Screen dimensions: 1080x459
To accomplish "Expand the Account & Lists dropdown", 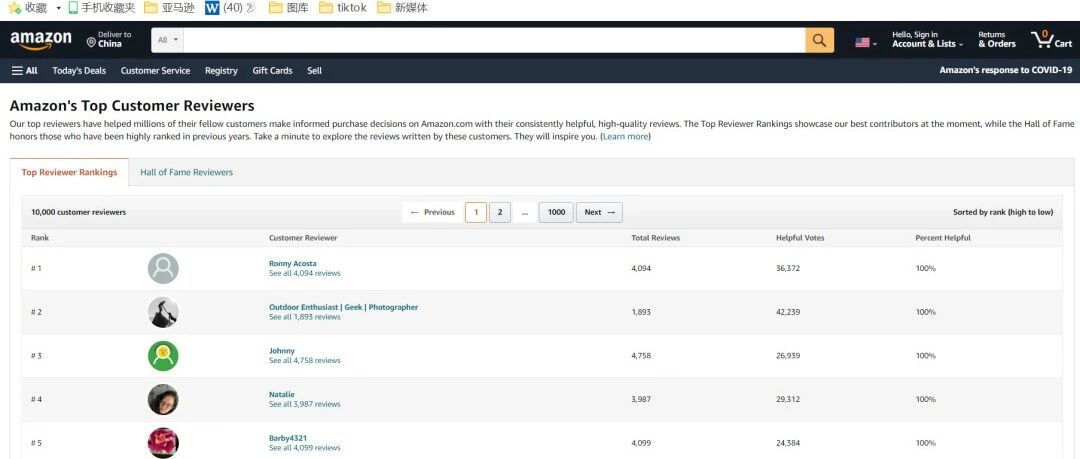I will click(927, 39).
